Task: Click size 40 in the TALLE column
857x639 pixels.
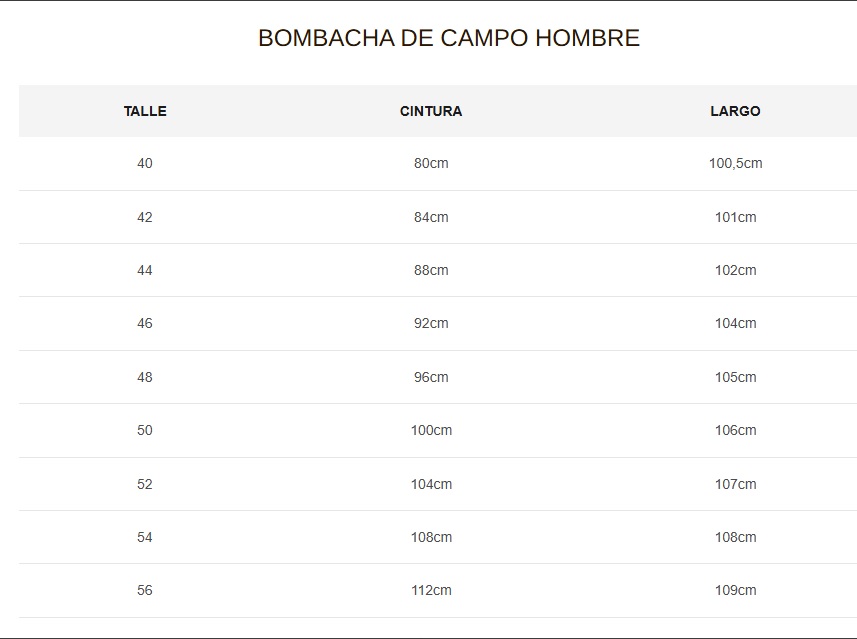Action: 145,163
